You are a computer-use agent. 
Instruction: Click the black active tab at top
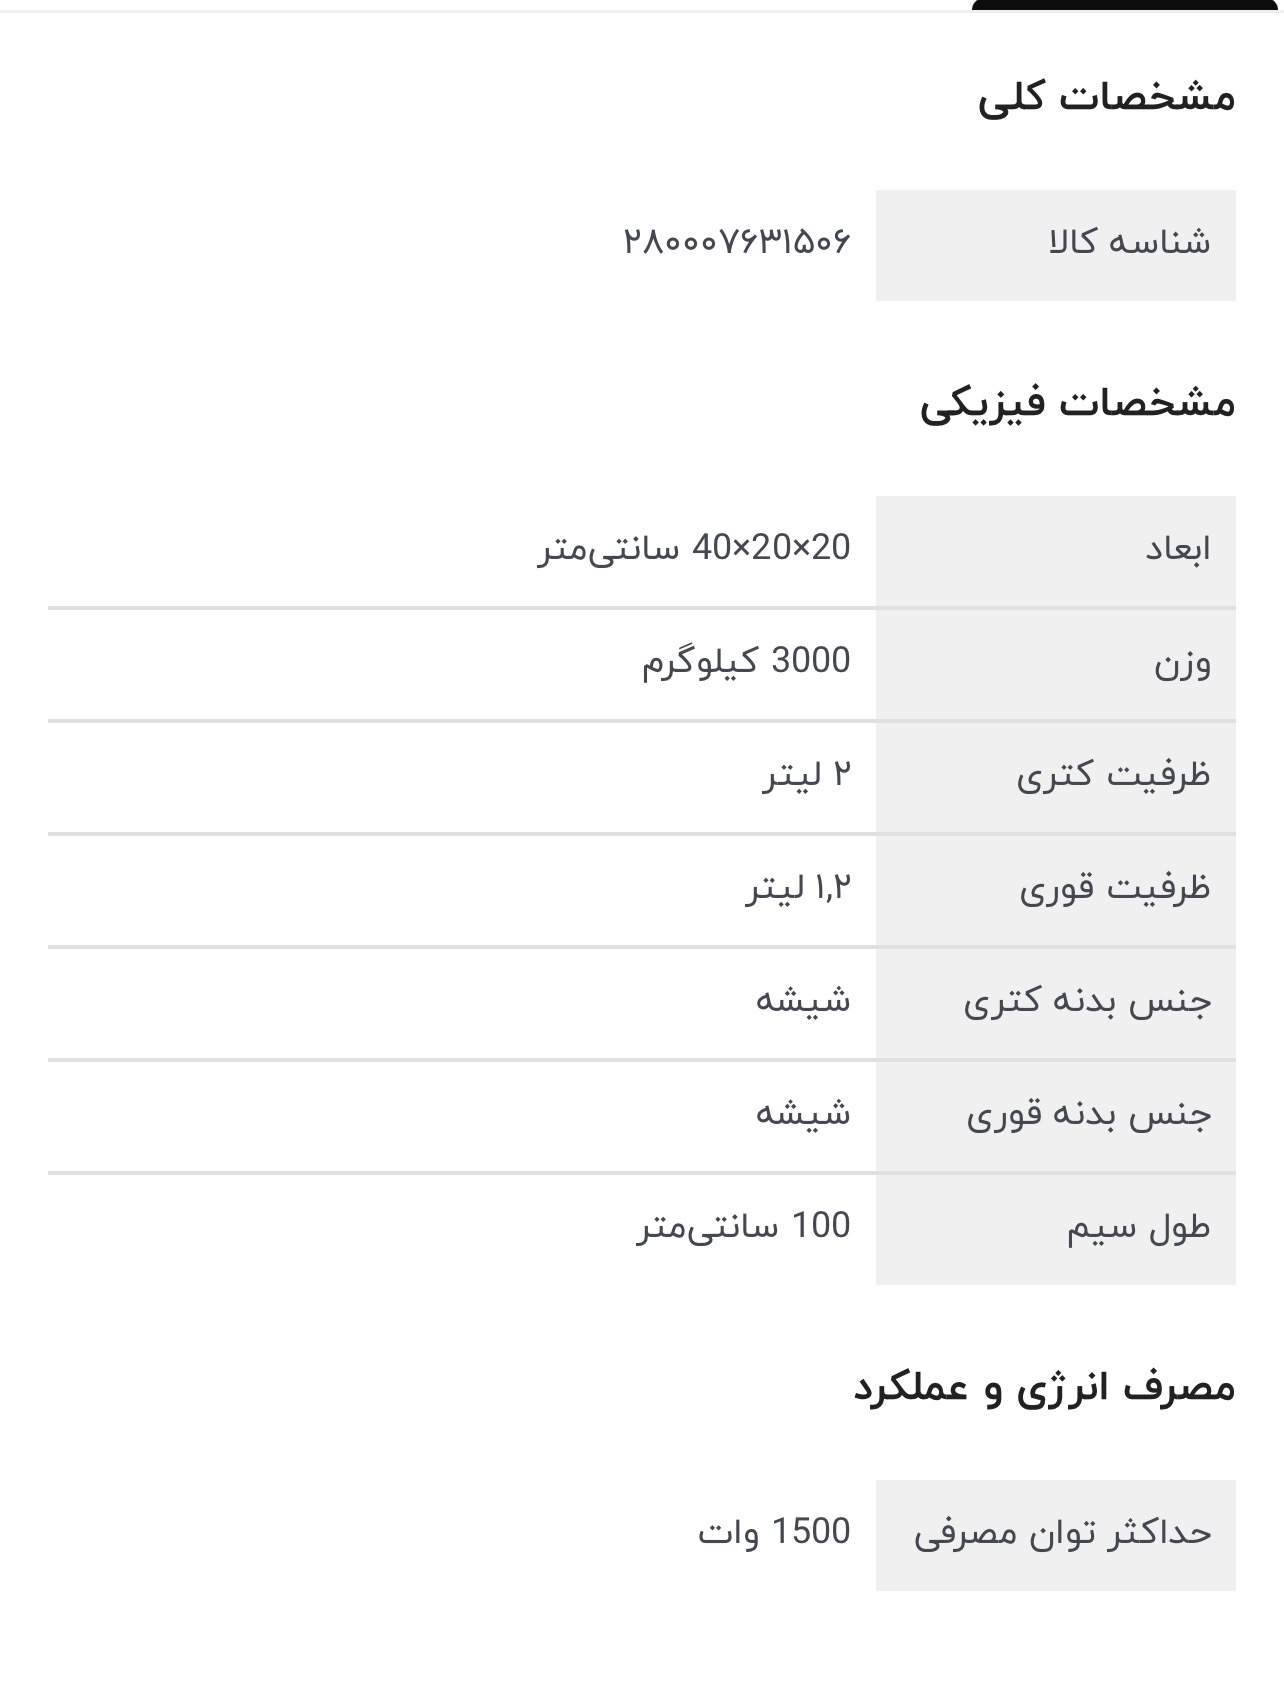(1126, 5)
